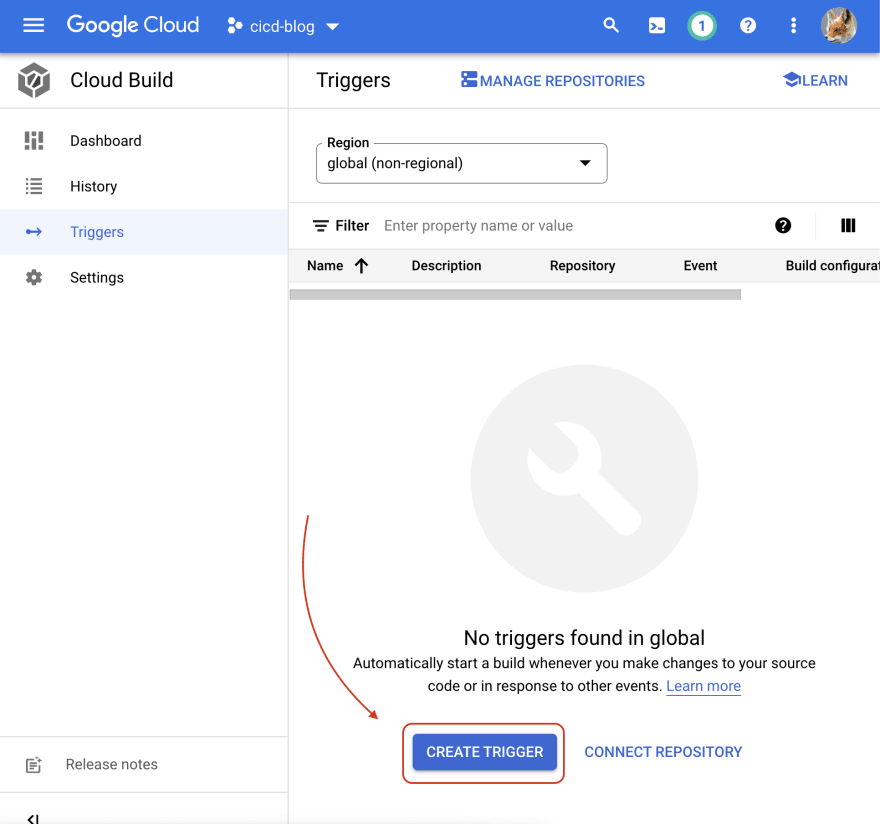Click the Event column header
Viewport: 880px width, 824px height.
(700, 265)
